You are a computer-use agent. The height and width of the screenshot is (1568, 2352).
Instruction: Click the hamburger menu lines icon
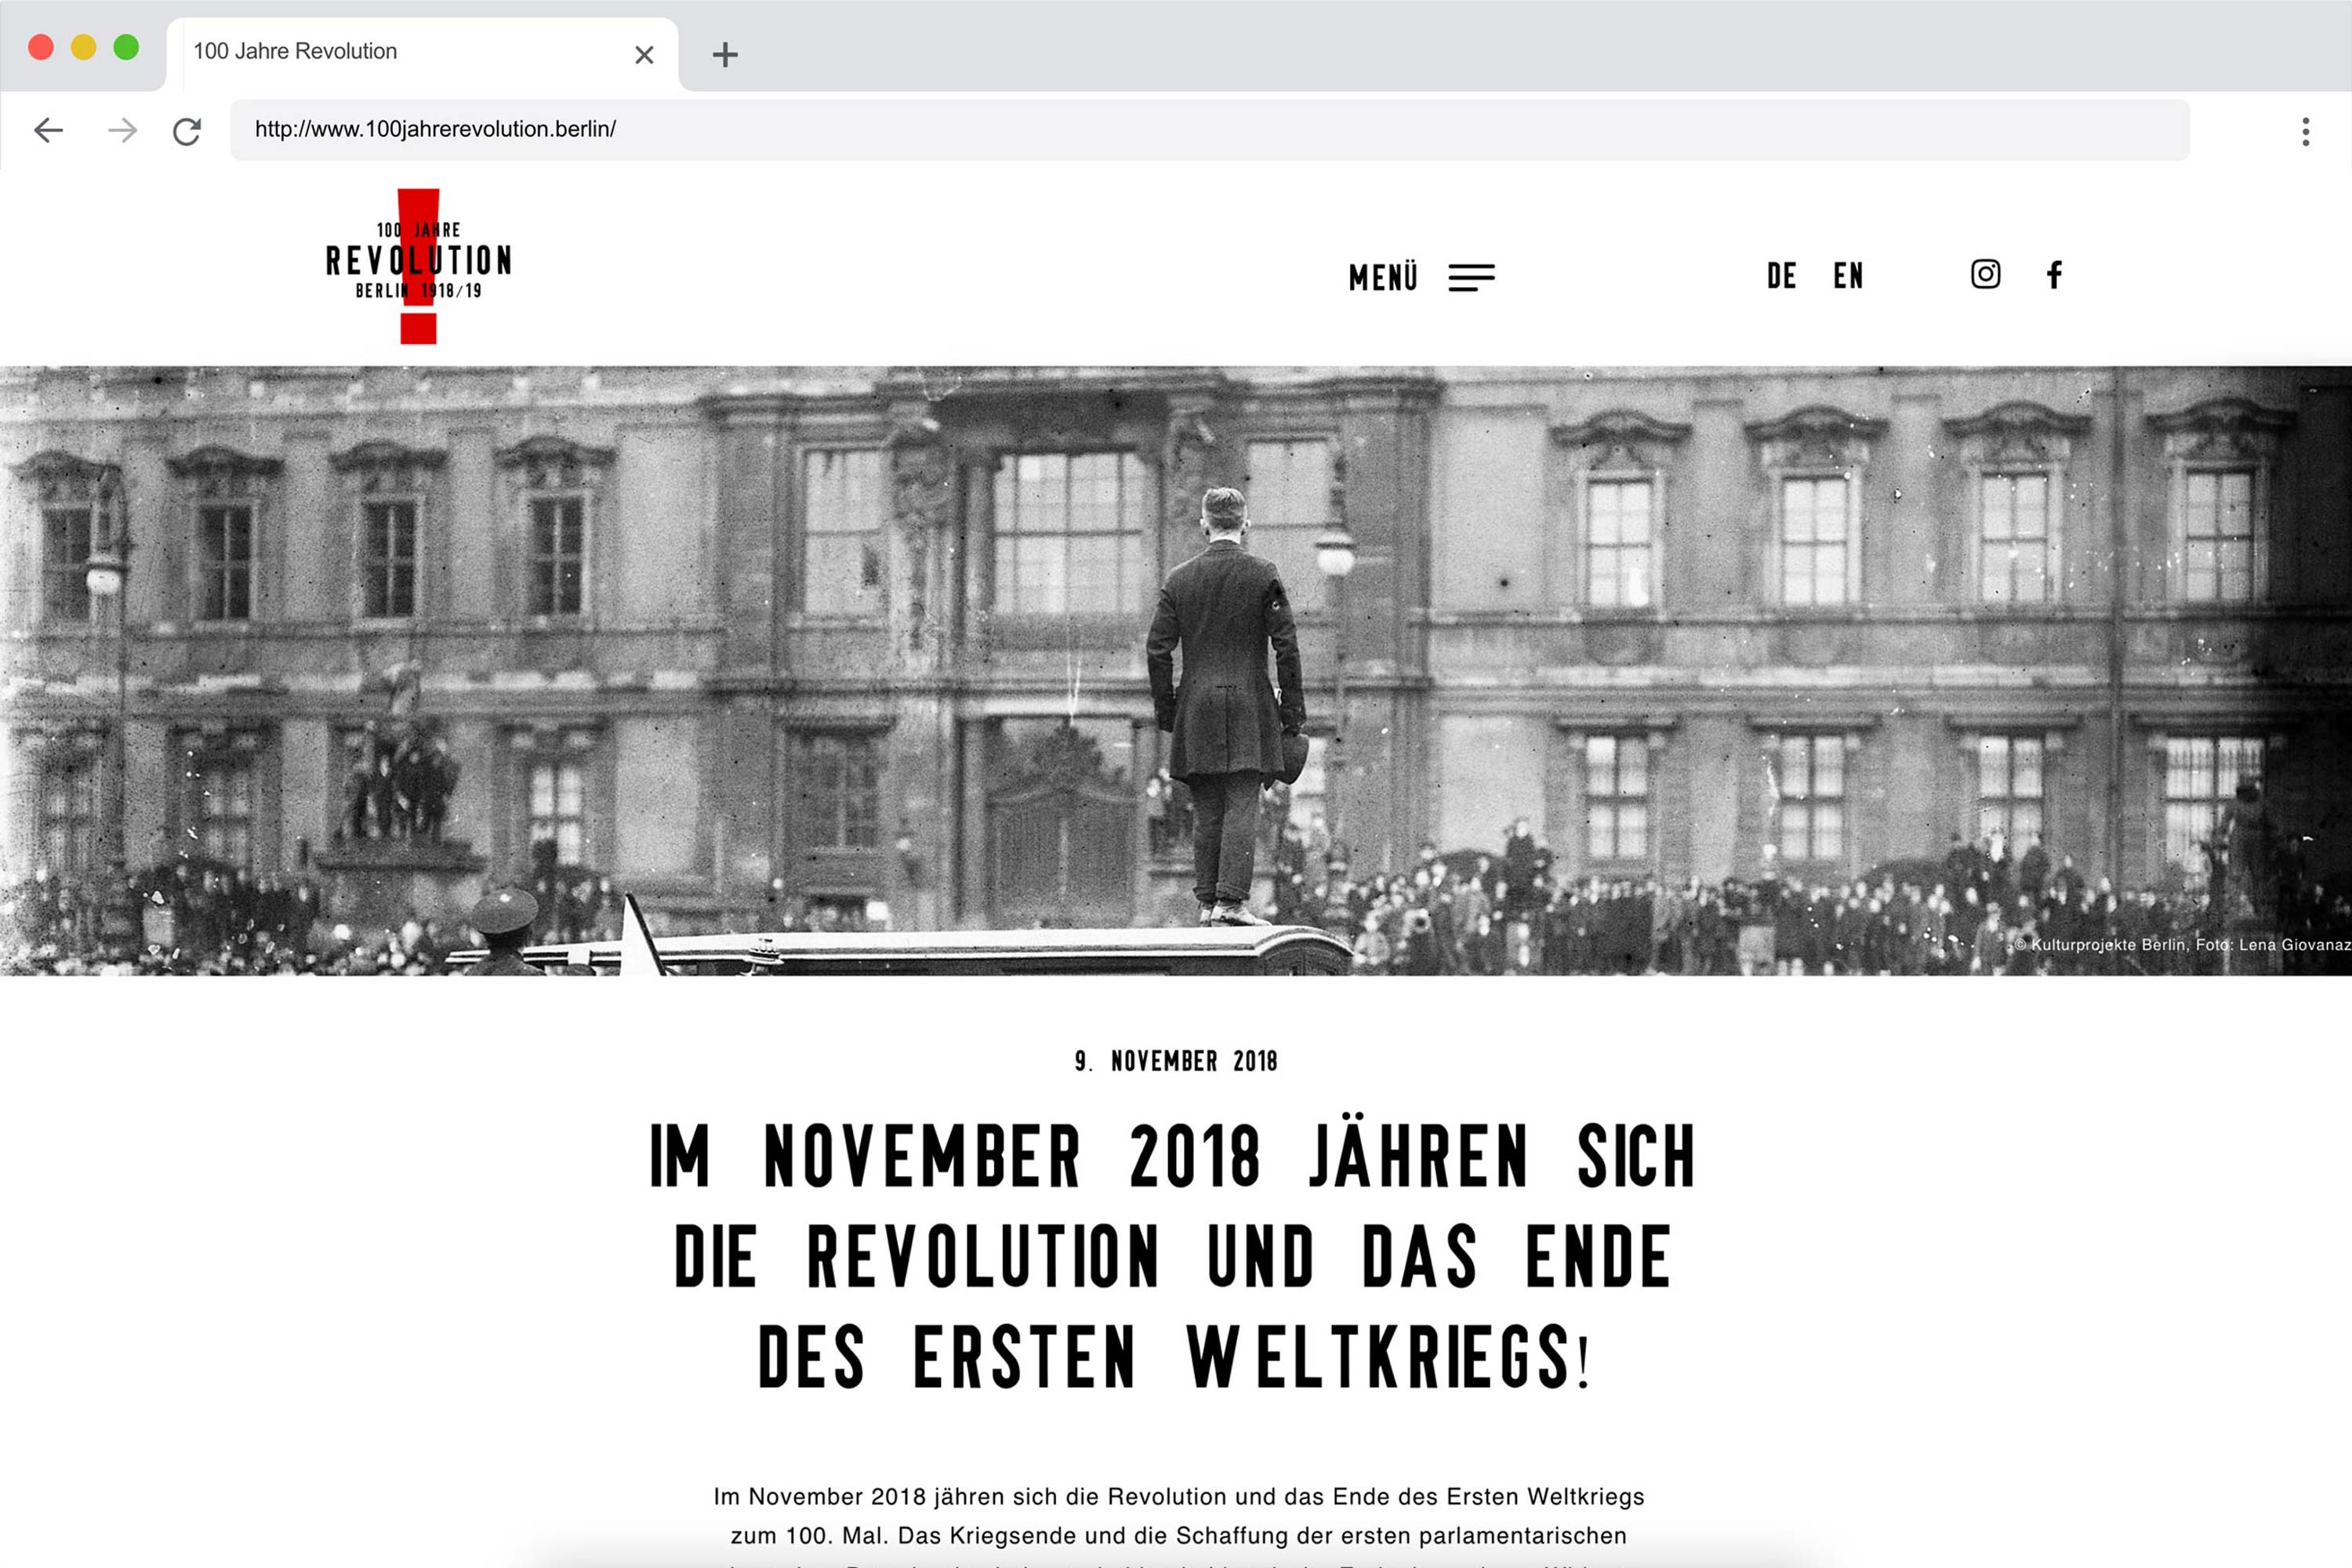(1471, 277)
